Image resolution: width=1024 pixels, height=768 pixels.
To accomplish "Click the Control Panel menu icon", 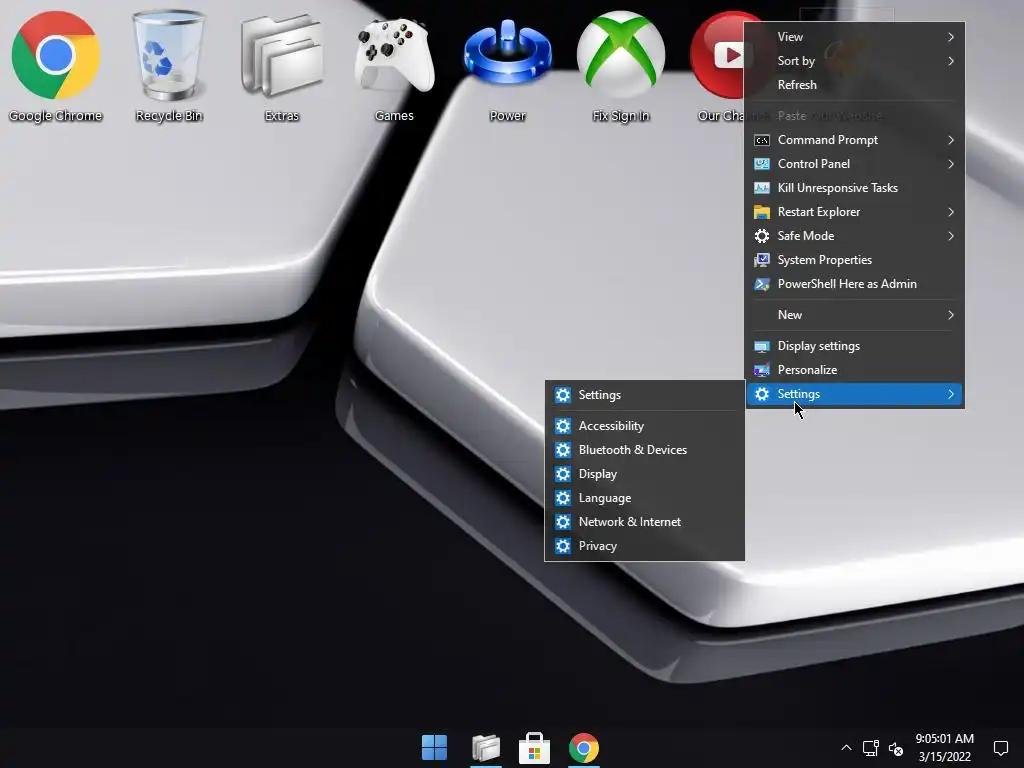I will [761, 164].
